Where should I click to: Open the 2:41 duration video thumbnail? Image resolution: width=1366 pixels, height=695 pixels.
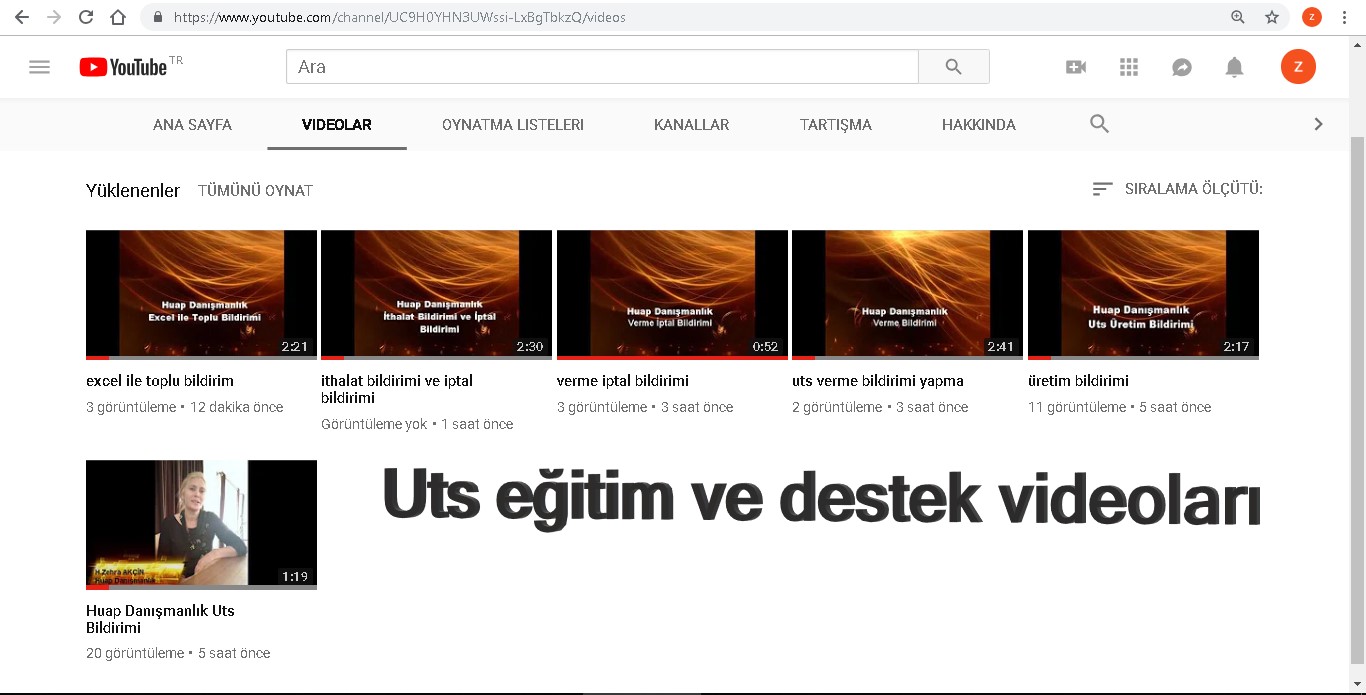point(907,295)
